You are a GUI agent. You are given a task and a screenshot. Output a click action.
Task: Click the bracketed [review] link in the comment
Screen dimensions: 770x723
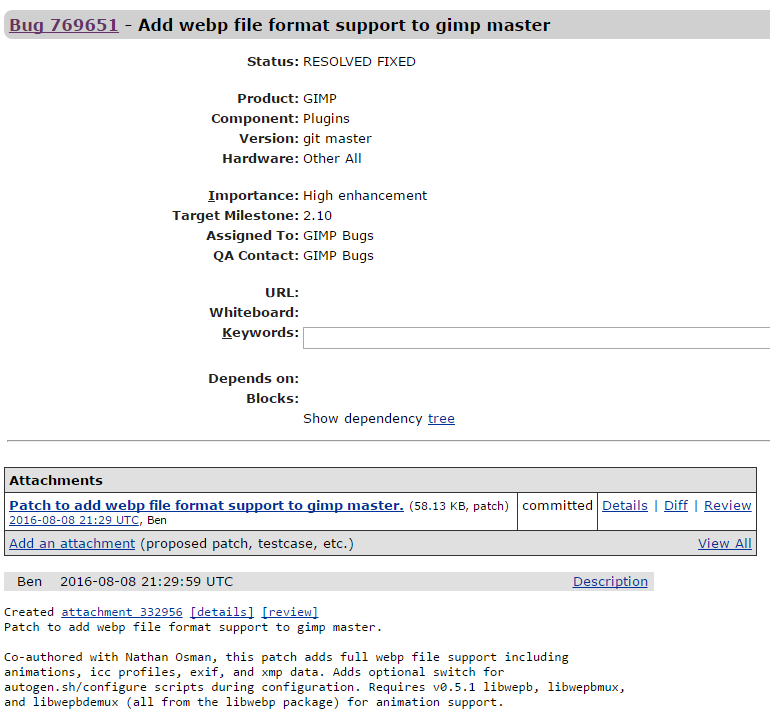[x=289, y=612]
